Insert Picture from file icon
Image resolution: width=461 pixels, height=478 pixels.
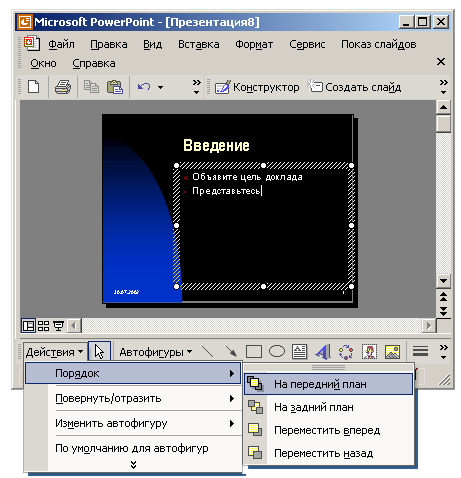[x=392, y=352]
